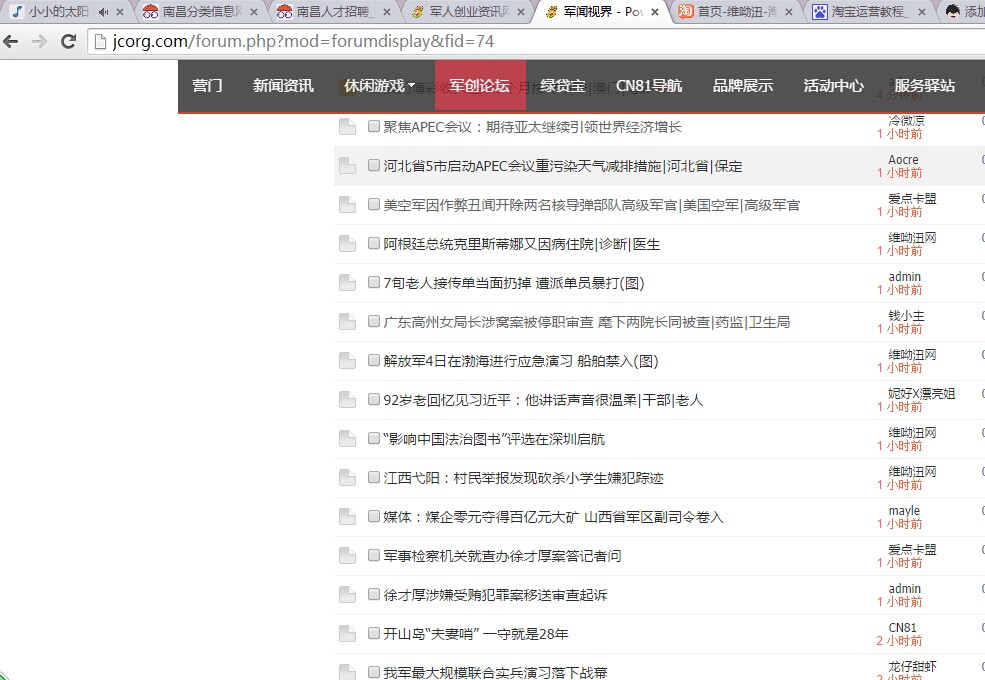Click the folder icon beside 聚焦APEC会议 thread

pyautogui.click(x=347, y=126)
